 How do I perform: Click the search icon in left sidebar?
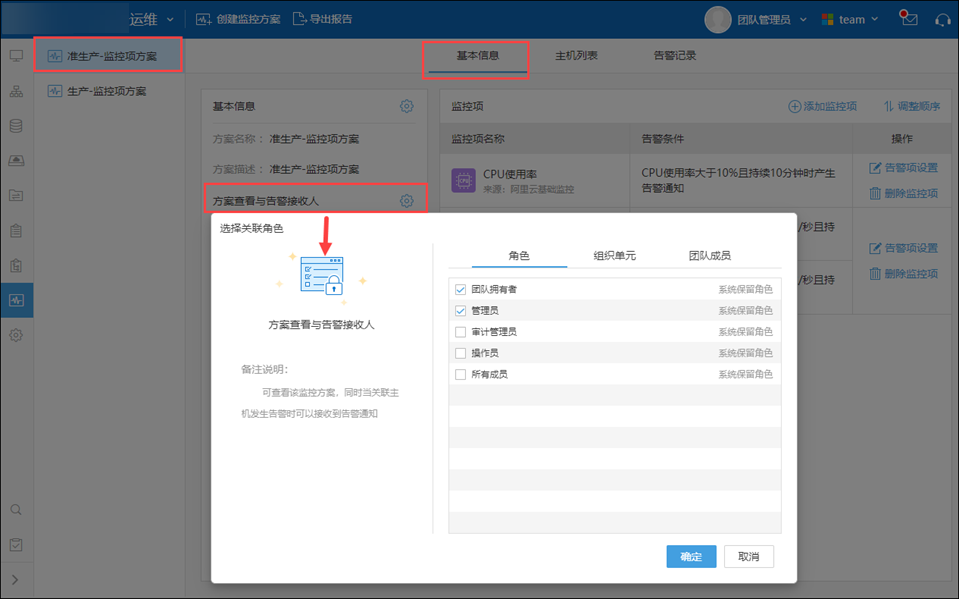click(x=16, y=510)
